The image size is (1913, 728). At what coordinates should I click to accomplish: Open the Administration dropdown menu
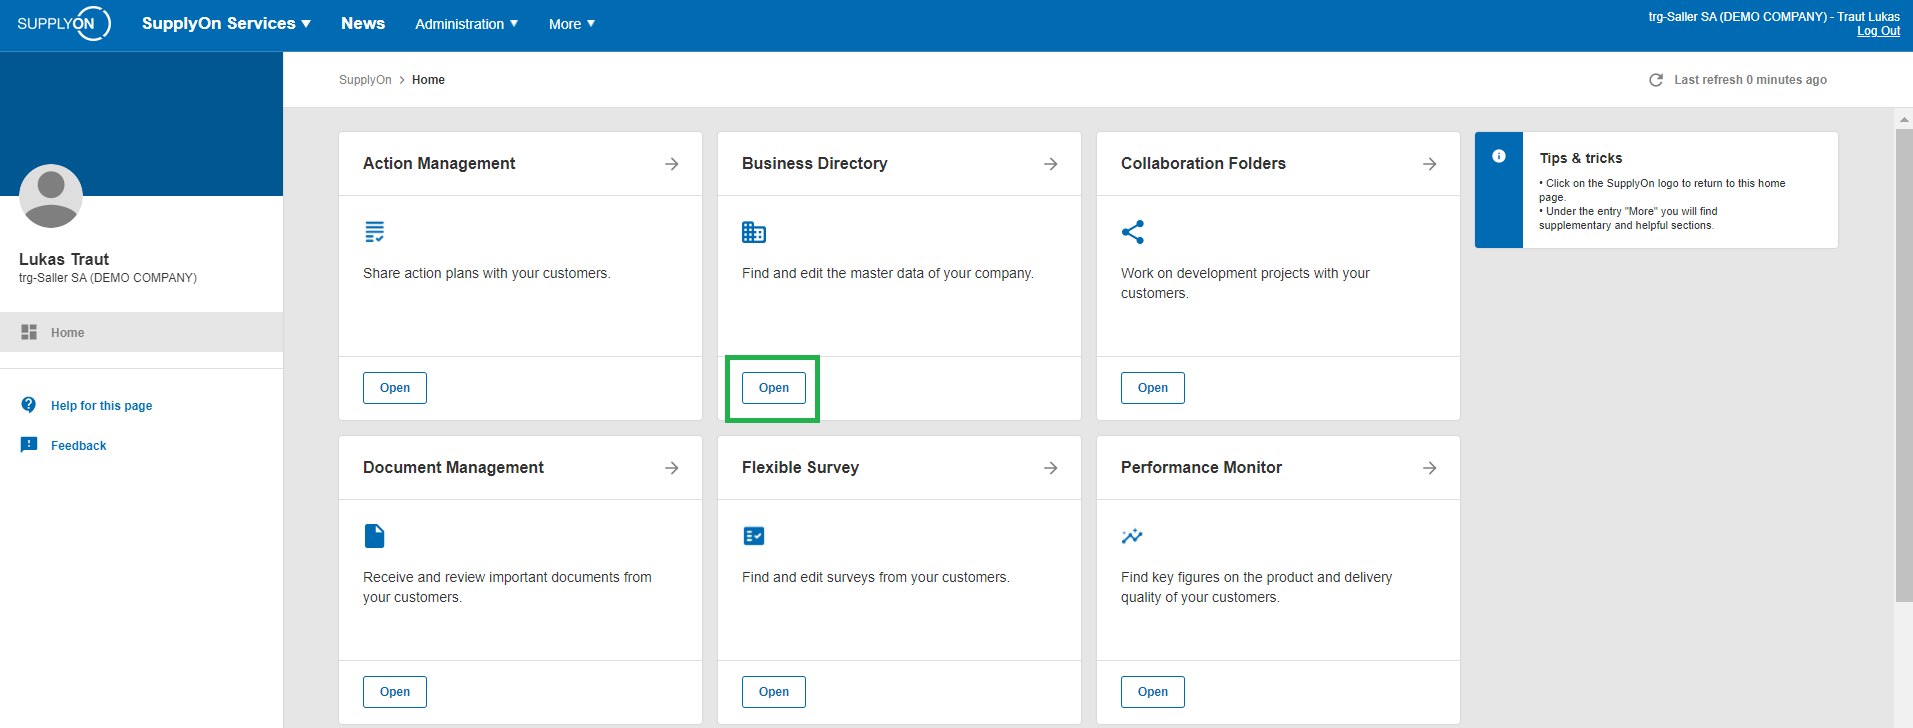(x=467, y=24)
